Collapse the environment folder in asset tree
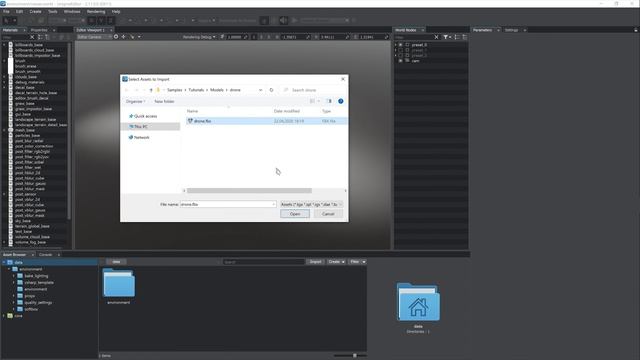Image resolution: width=640 pixels, height=360 pixels. tap(9, 269)
